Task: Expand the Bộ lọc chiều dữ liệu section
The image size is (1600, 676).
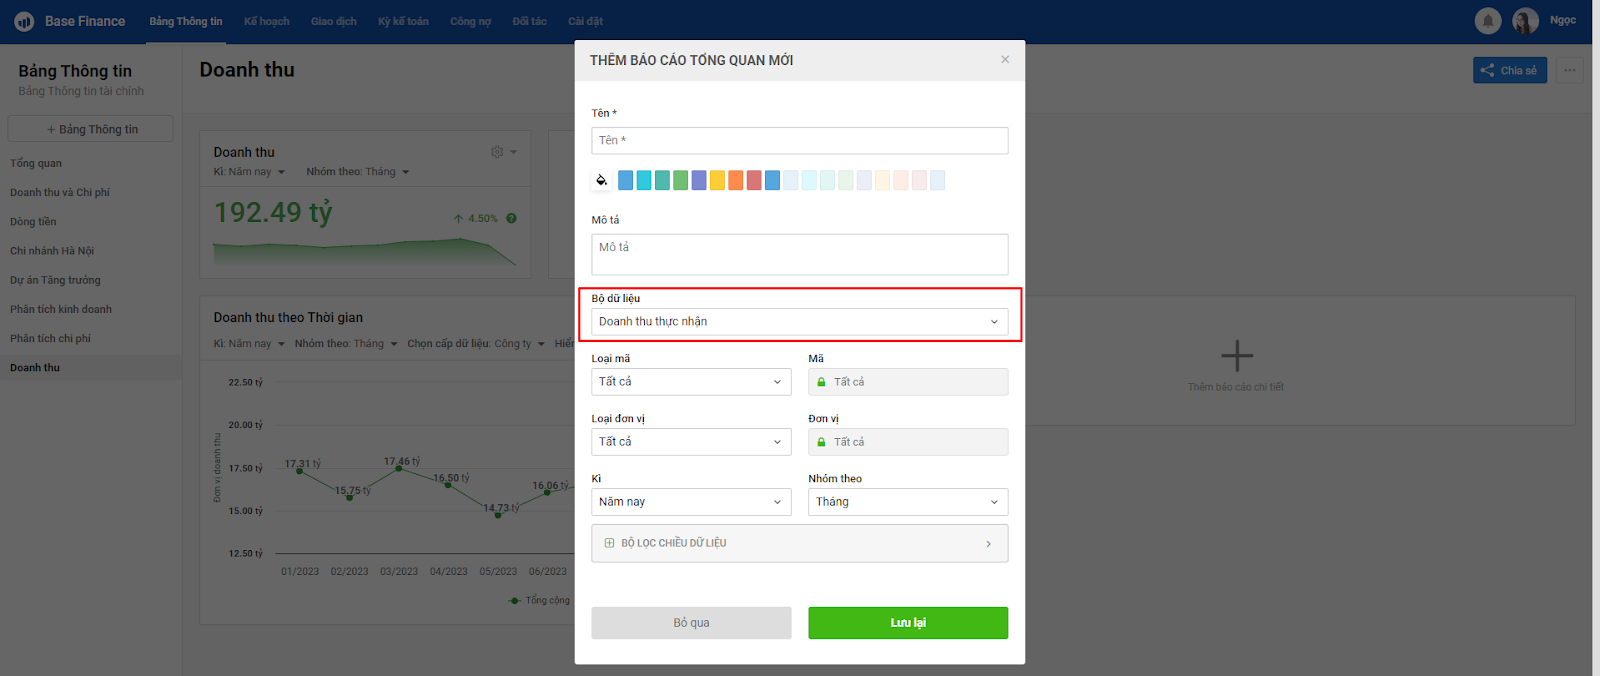Action: coord(800,543)
